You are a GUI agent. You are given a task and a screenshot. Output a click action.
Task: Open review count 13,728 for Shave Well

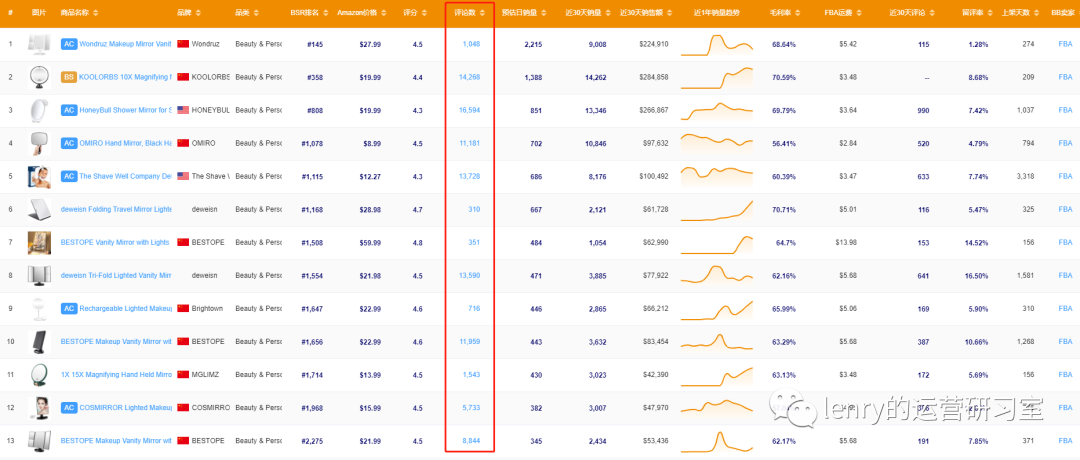[470, 176]
